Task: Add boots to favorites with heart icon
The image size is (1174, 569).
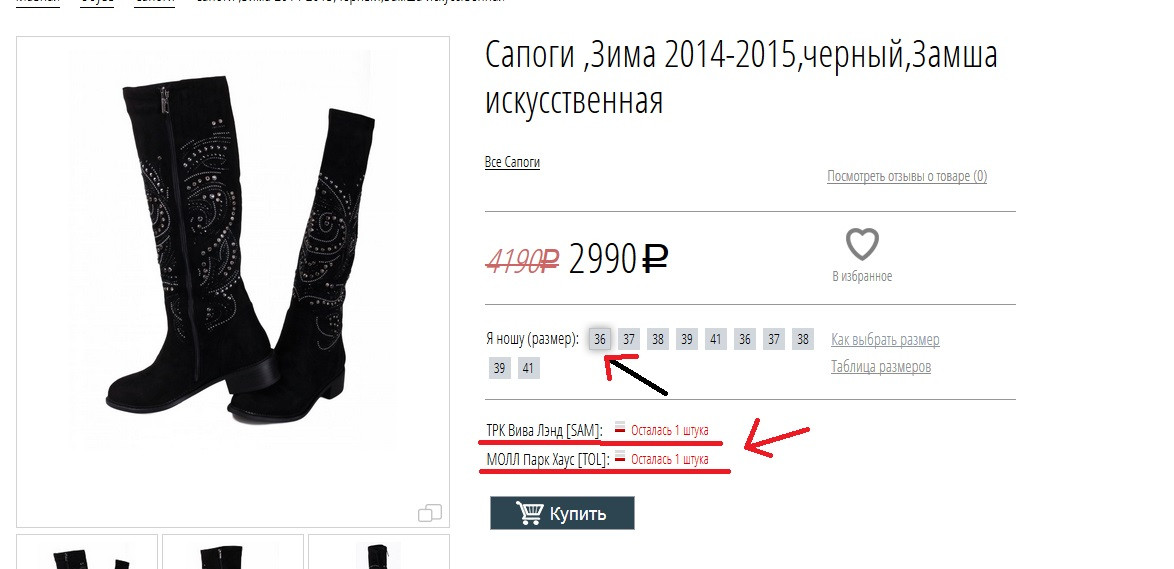Action: [x=862, y=244]
